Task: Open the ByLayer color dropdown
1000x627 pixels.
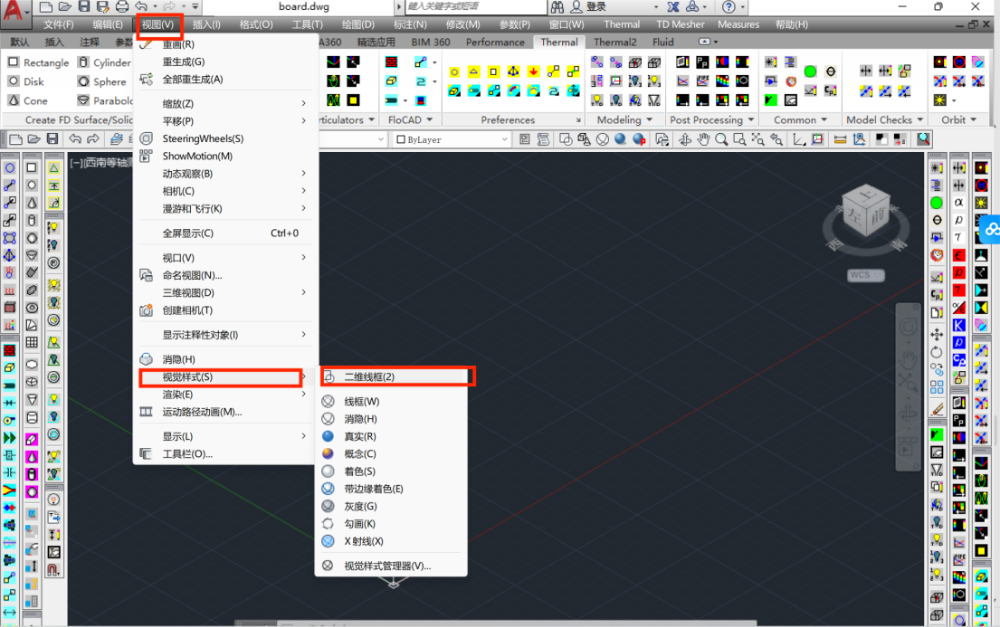Action: pos(451,139)
